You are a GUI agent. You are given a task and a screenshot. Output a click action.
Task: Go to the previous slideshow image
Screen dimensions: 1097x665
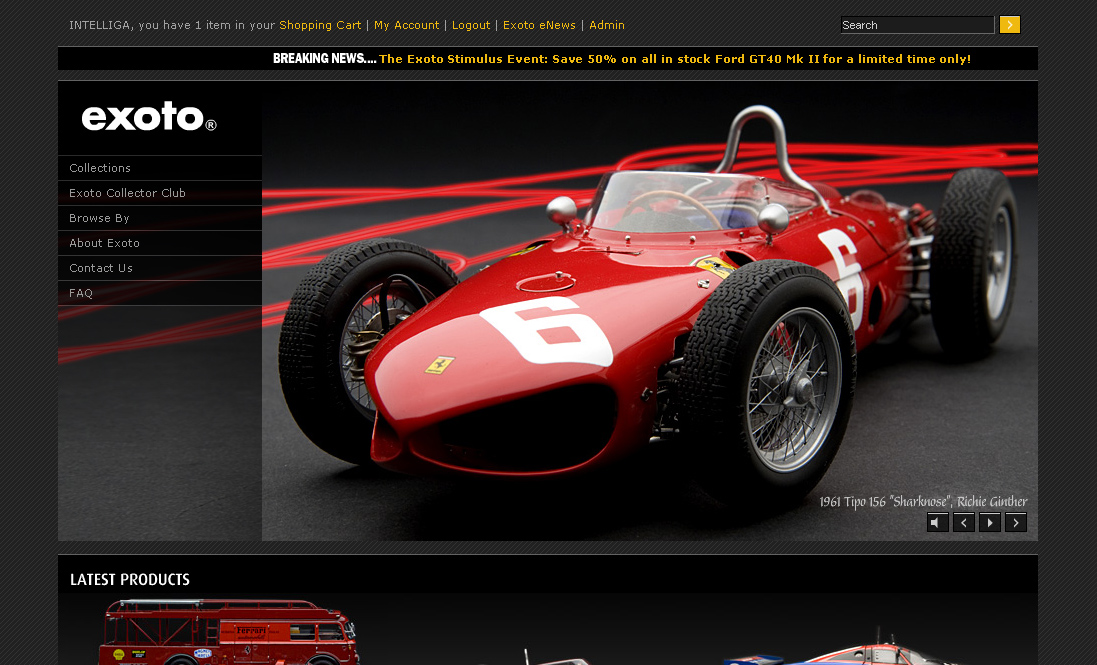point(963,522)
